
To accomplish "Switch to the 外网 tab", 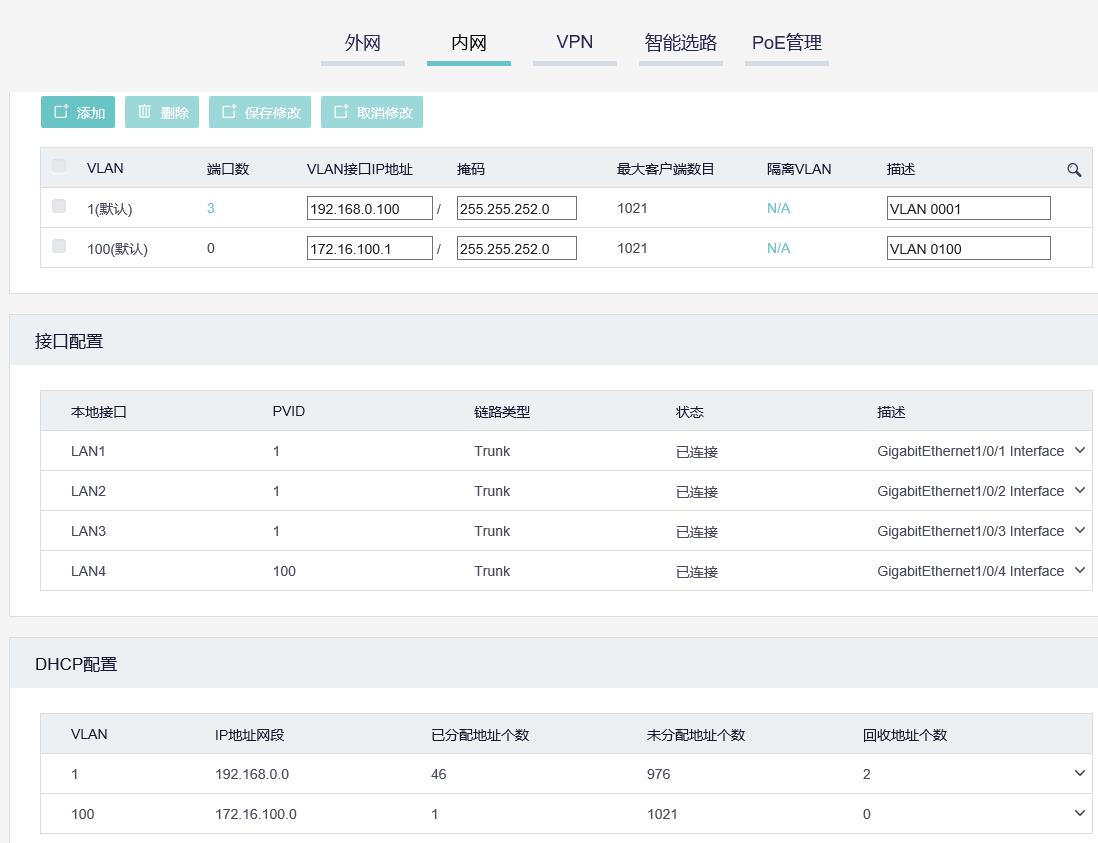I will click(x=363, y=43).
